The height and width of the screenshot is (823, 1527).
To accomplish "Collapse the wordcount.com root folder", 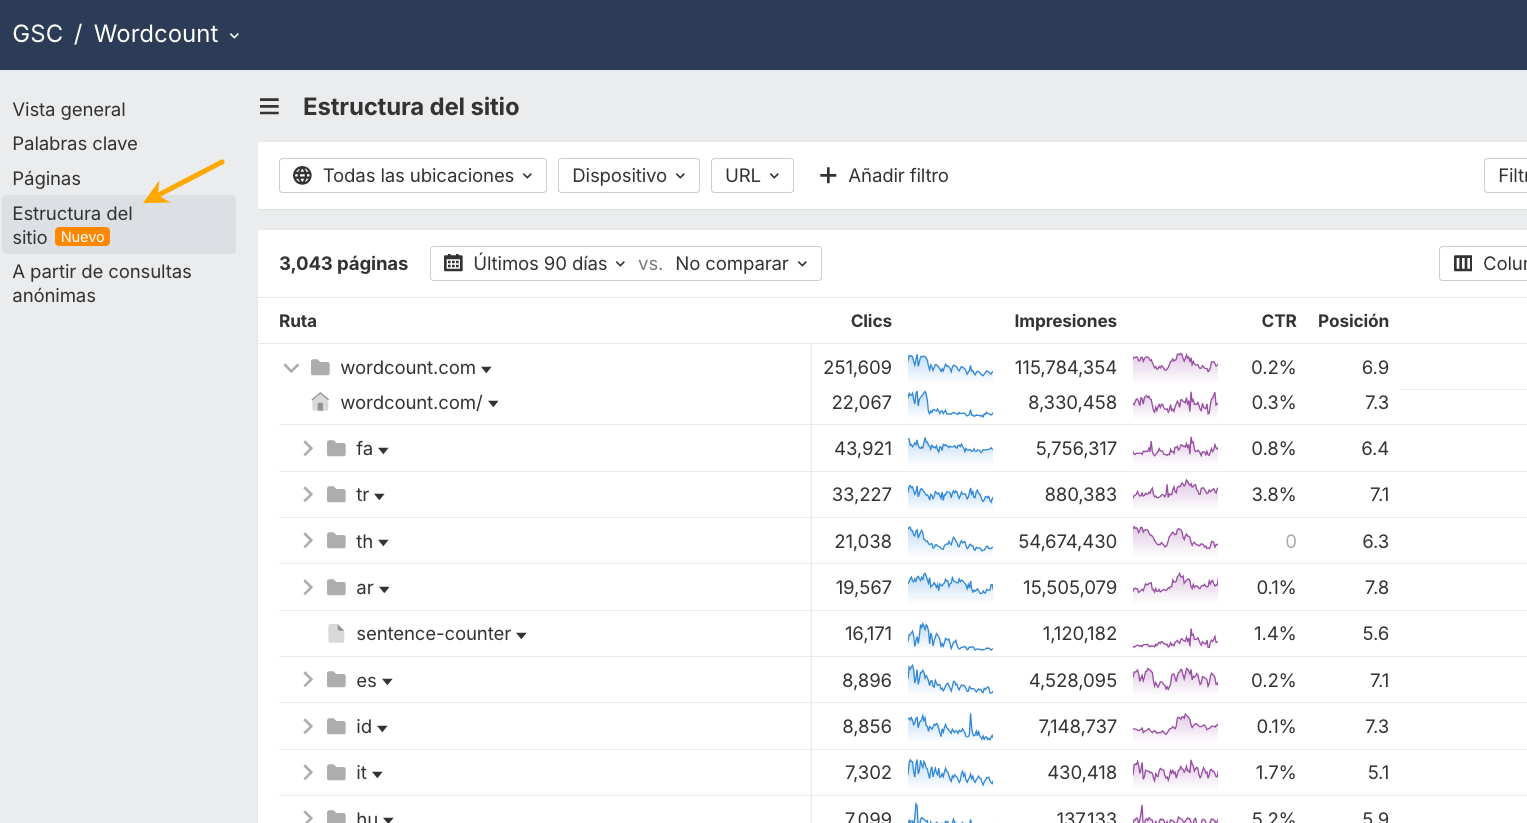I will [x=291, y=368].
